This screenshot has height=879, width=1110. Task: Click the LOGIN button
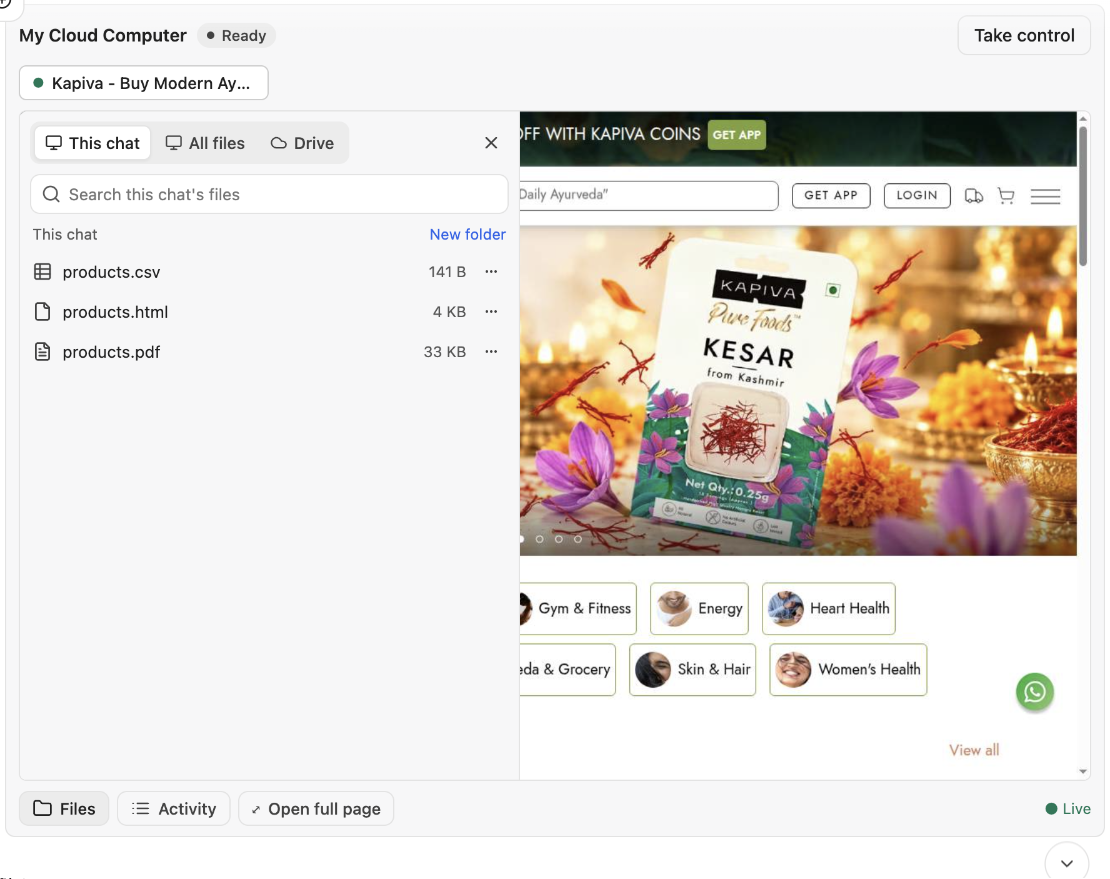(x=917, y=195)
